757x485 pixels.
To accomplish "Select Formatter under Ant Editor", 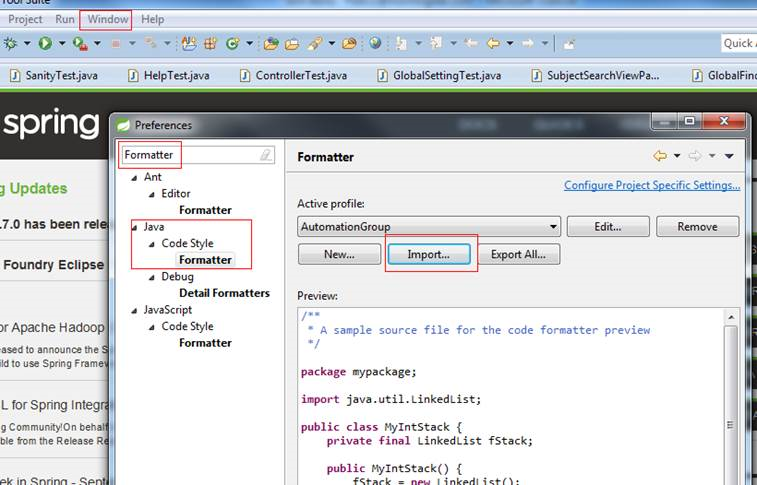I will [205, 210].
